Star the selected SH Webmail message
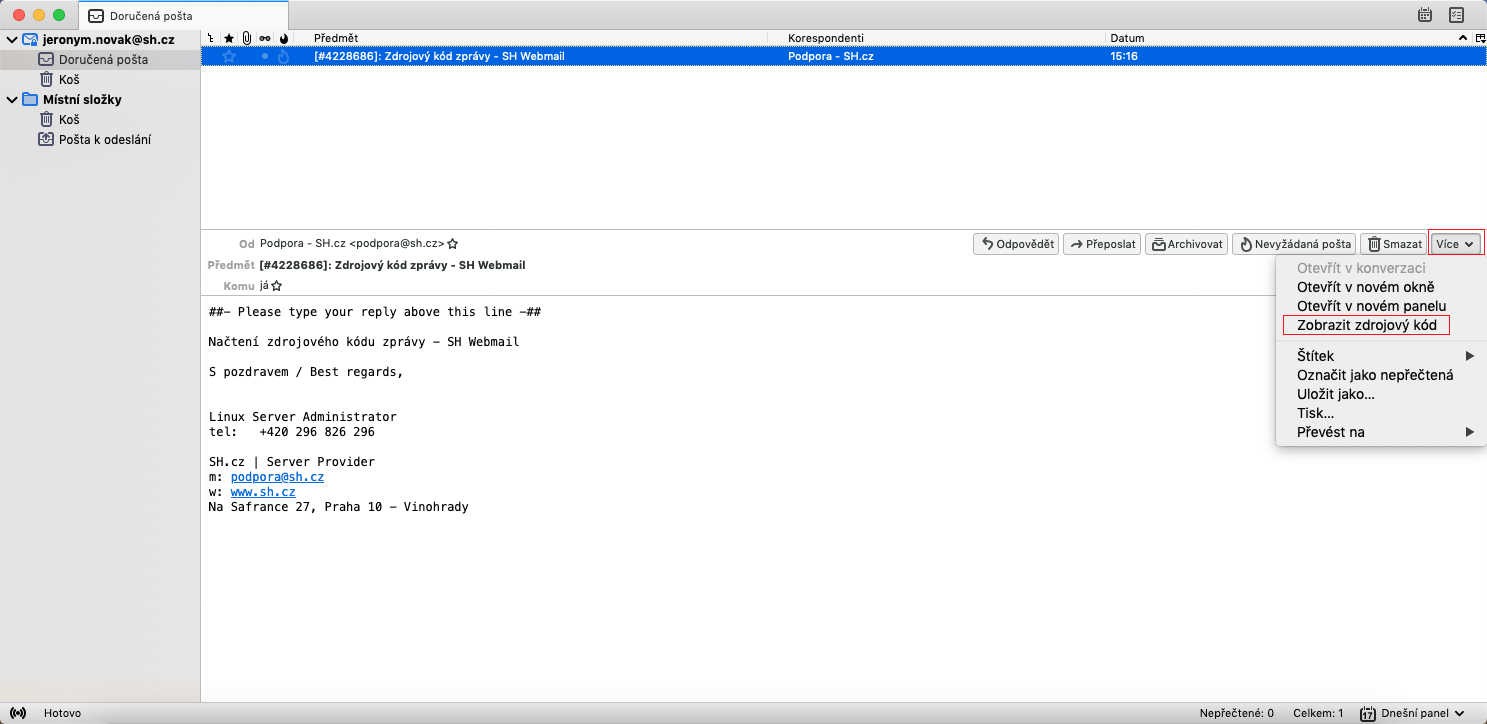1487x724 pixels. coord(229,57)
